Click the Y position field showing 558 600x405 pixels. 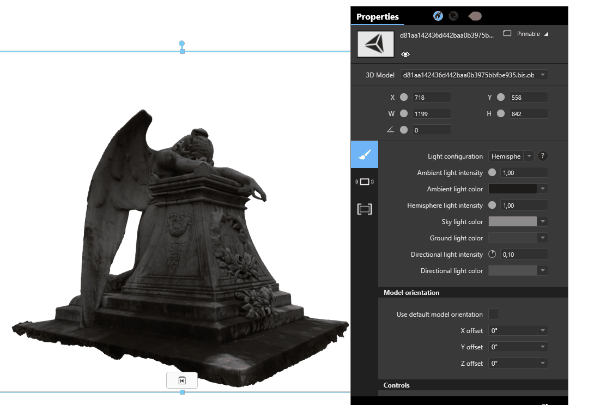(x=528, y=97)
